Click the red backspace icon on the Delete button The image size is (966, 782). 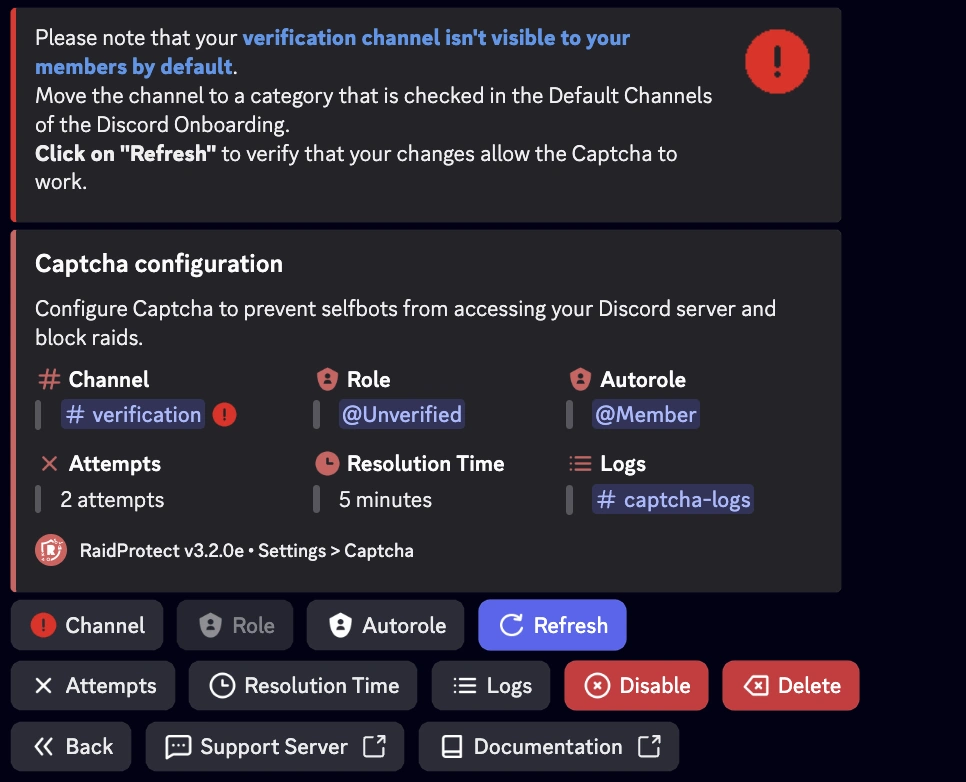point(755,685)
